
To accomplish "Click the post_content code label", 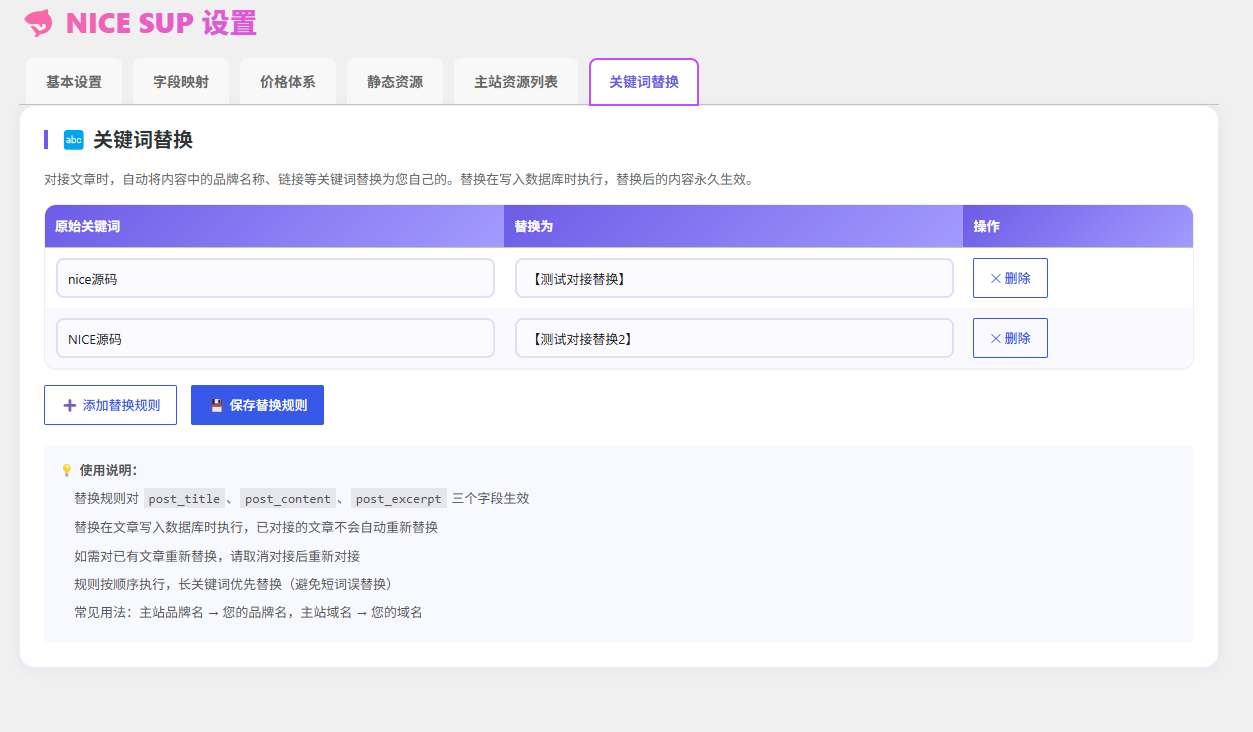I will (x=288, y=499).
